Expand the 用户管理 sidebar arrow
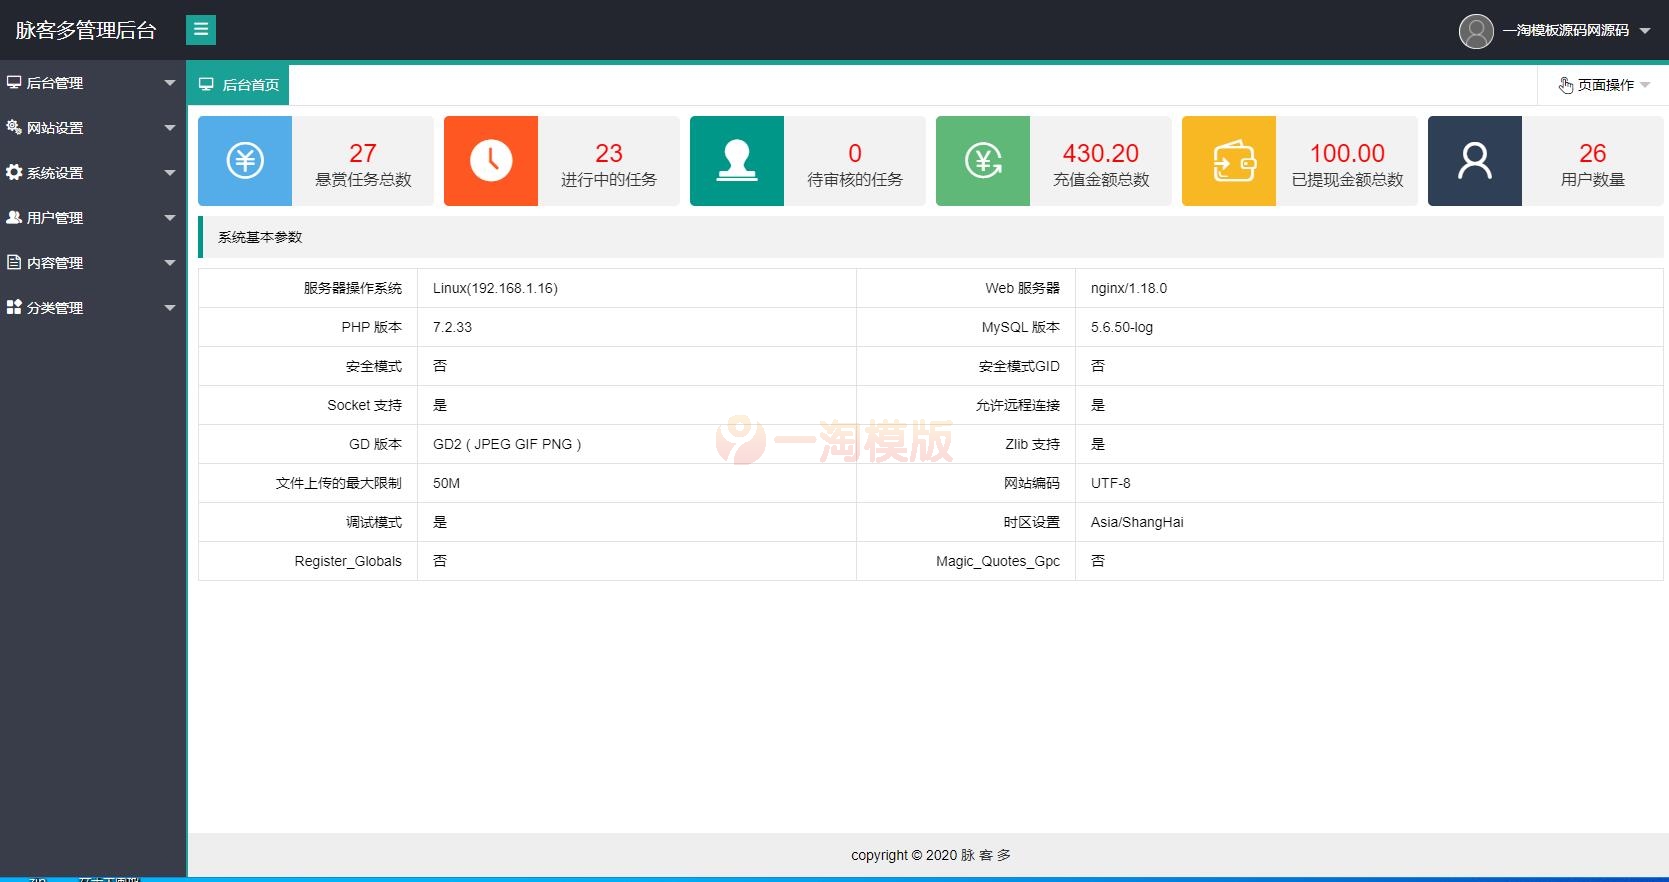1669x882 pixels. pyautogui.click(x=170, y=218)
